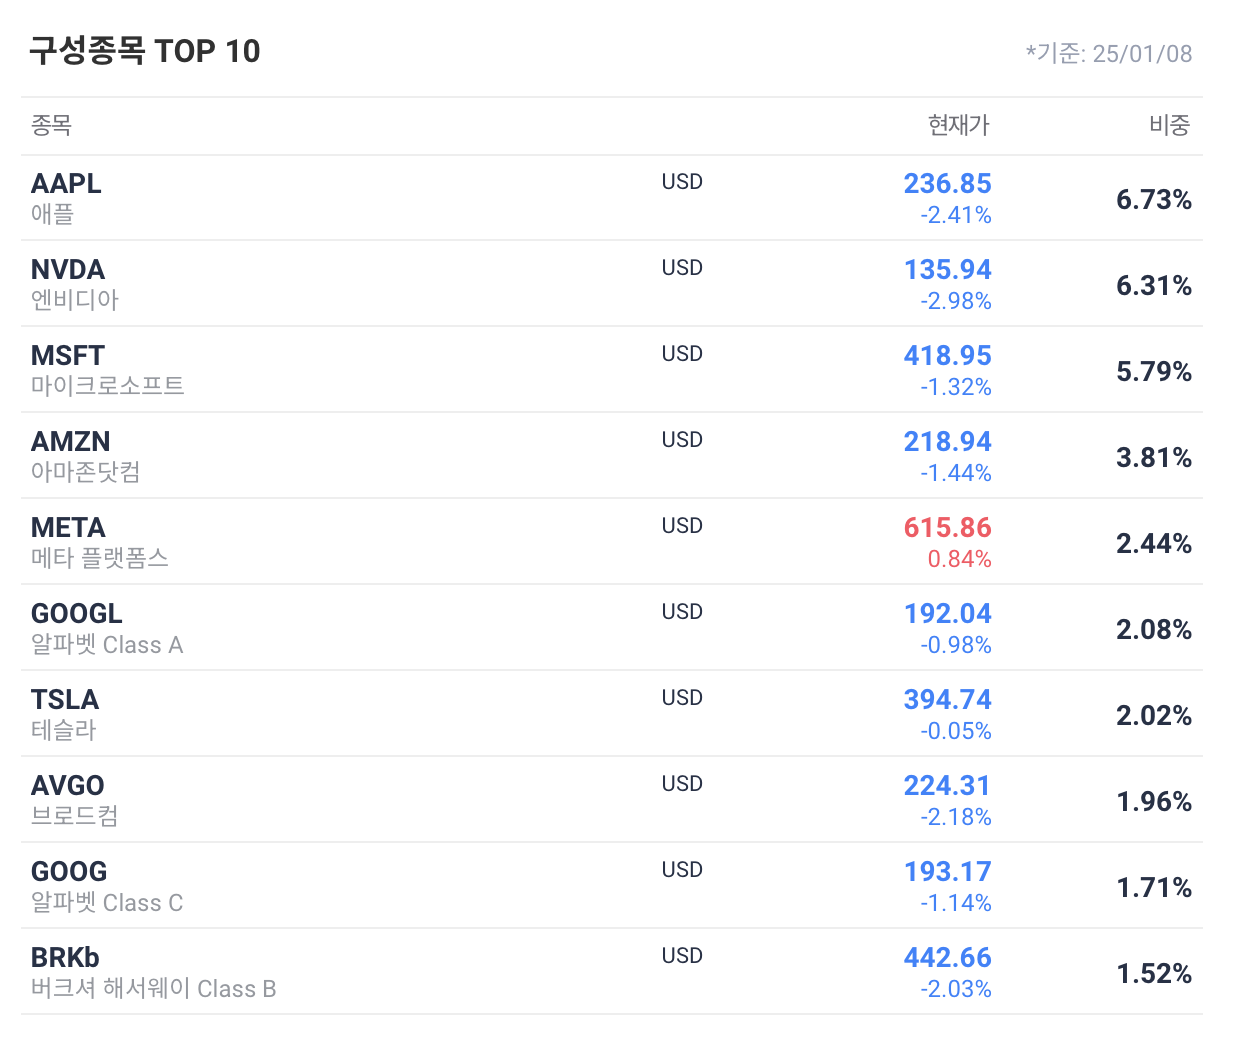This screenshot has width=1238, height=1040.
Task: Click NVDA price 135.94
Action: (947, 269)
